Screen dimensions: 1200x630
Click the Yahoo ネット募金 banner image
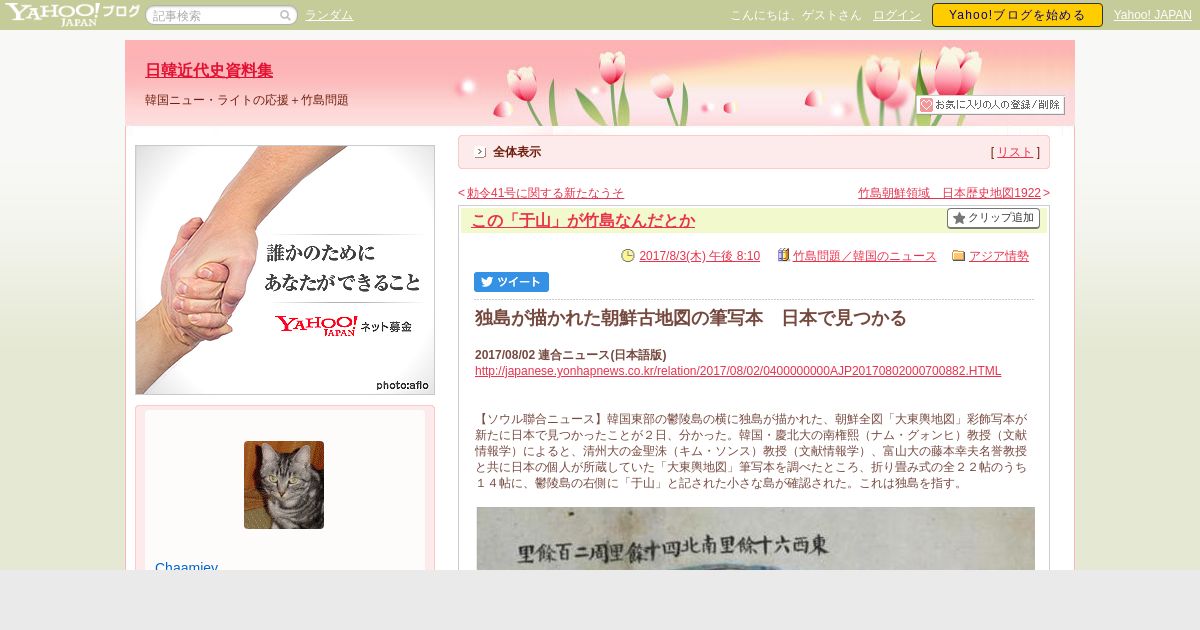pyautogui.click(x=285, y=270)
